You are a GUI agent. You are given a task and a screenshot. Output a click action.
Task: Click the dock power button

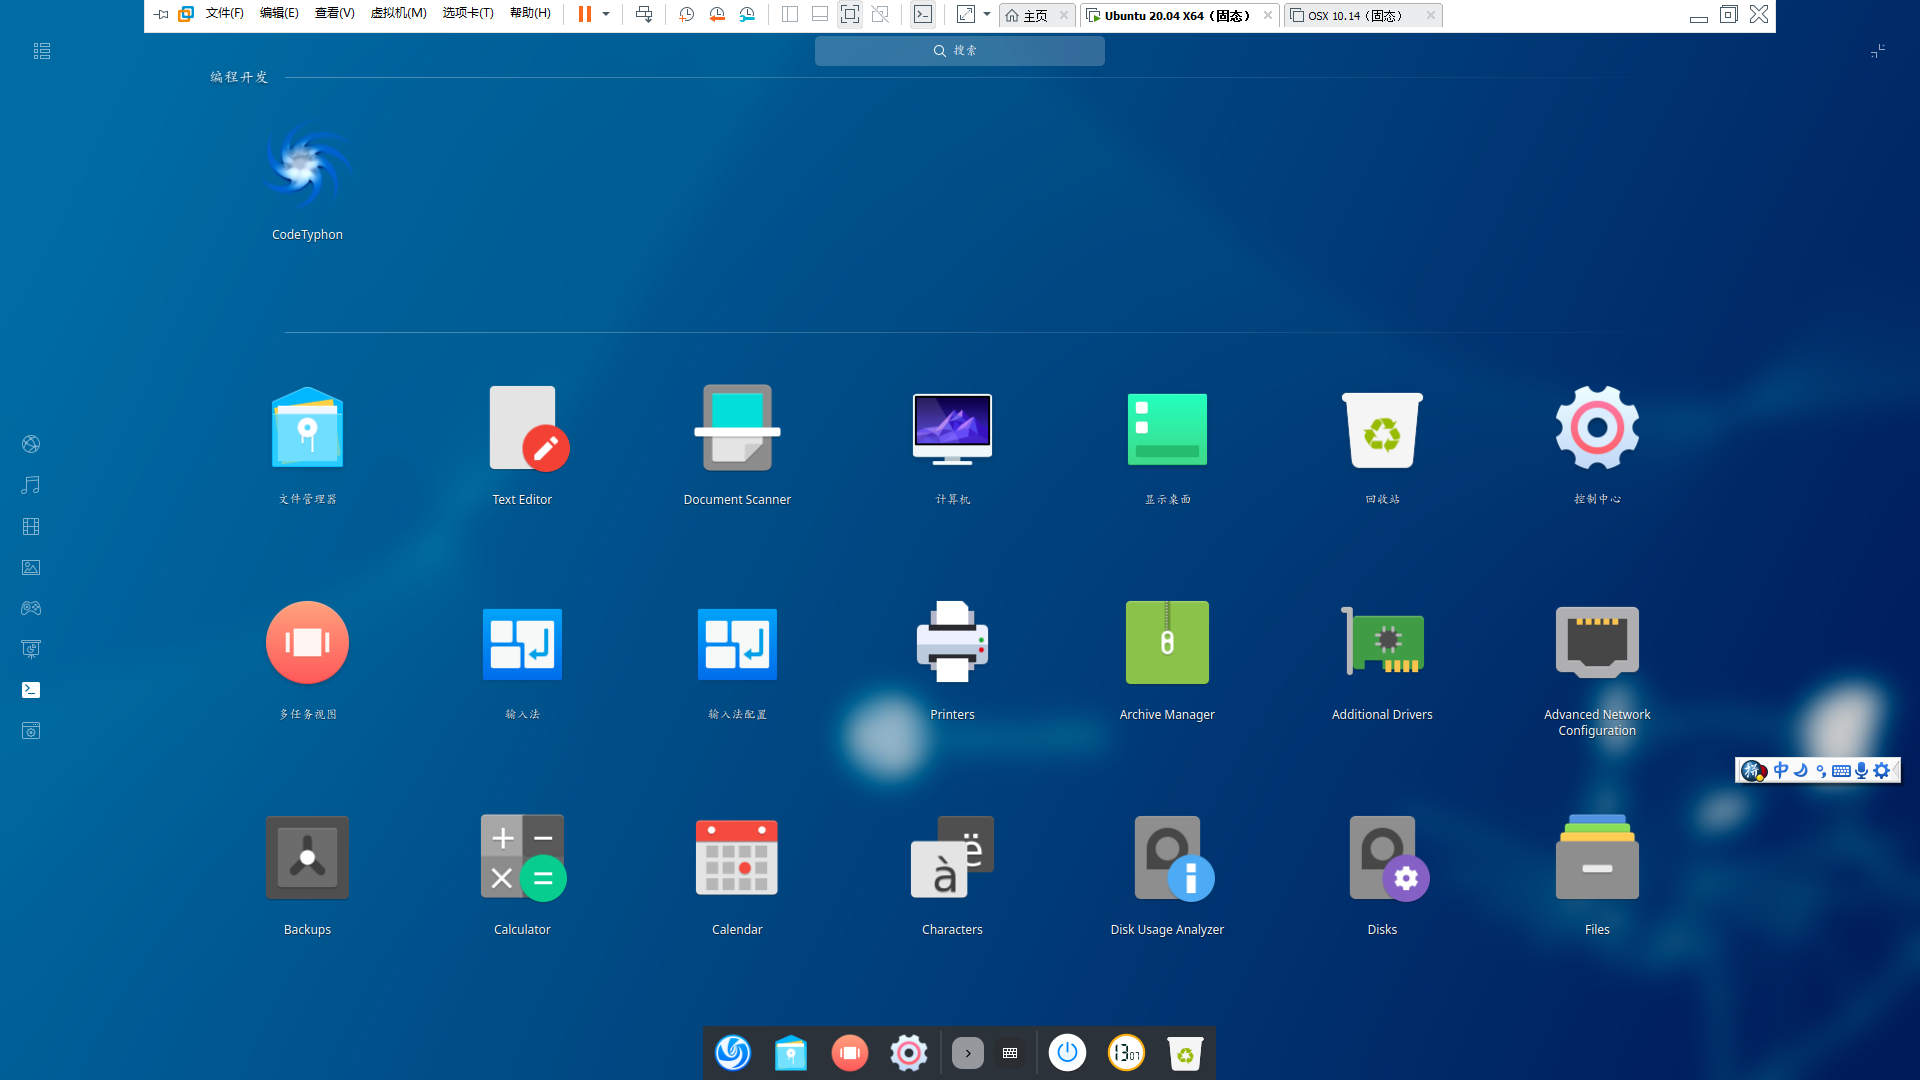(1067, 1053)
